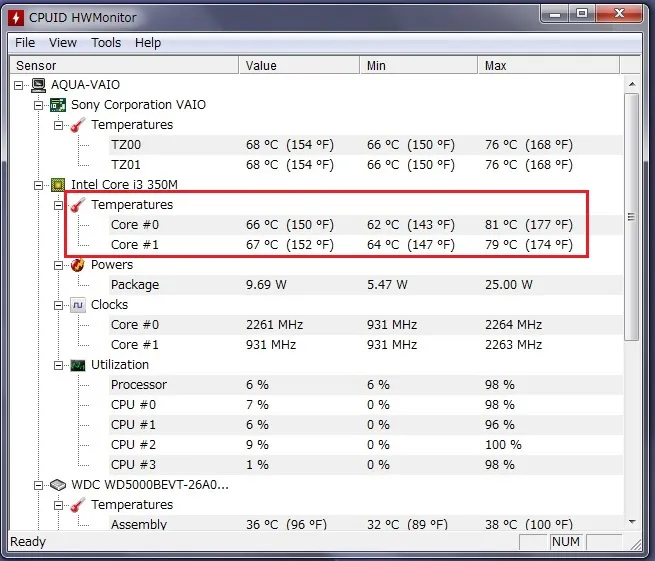Click the WDC hard drive icon
The image size is (655, 561).
tap(58, 485)
